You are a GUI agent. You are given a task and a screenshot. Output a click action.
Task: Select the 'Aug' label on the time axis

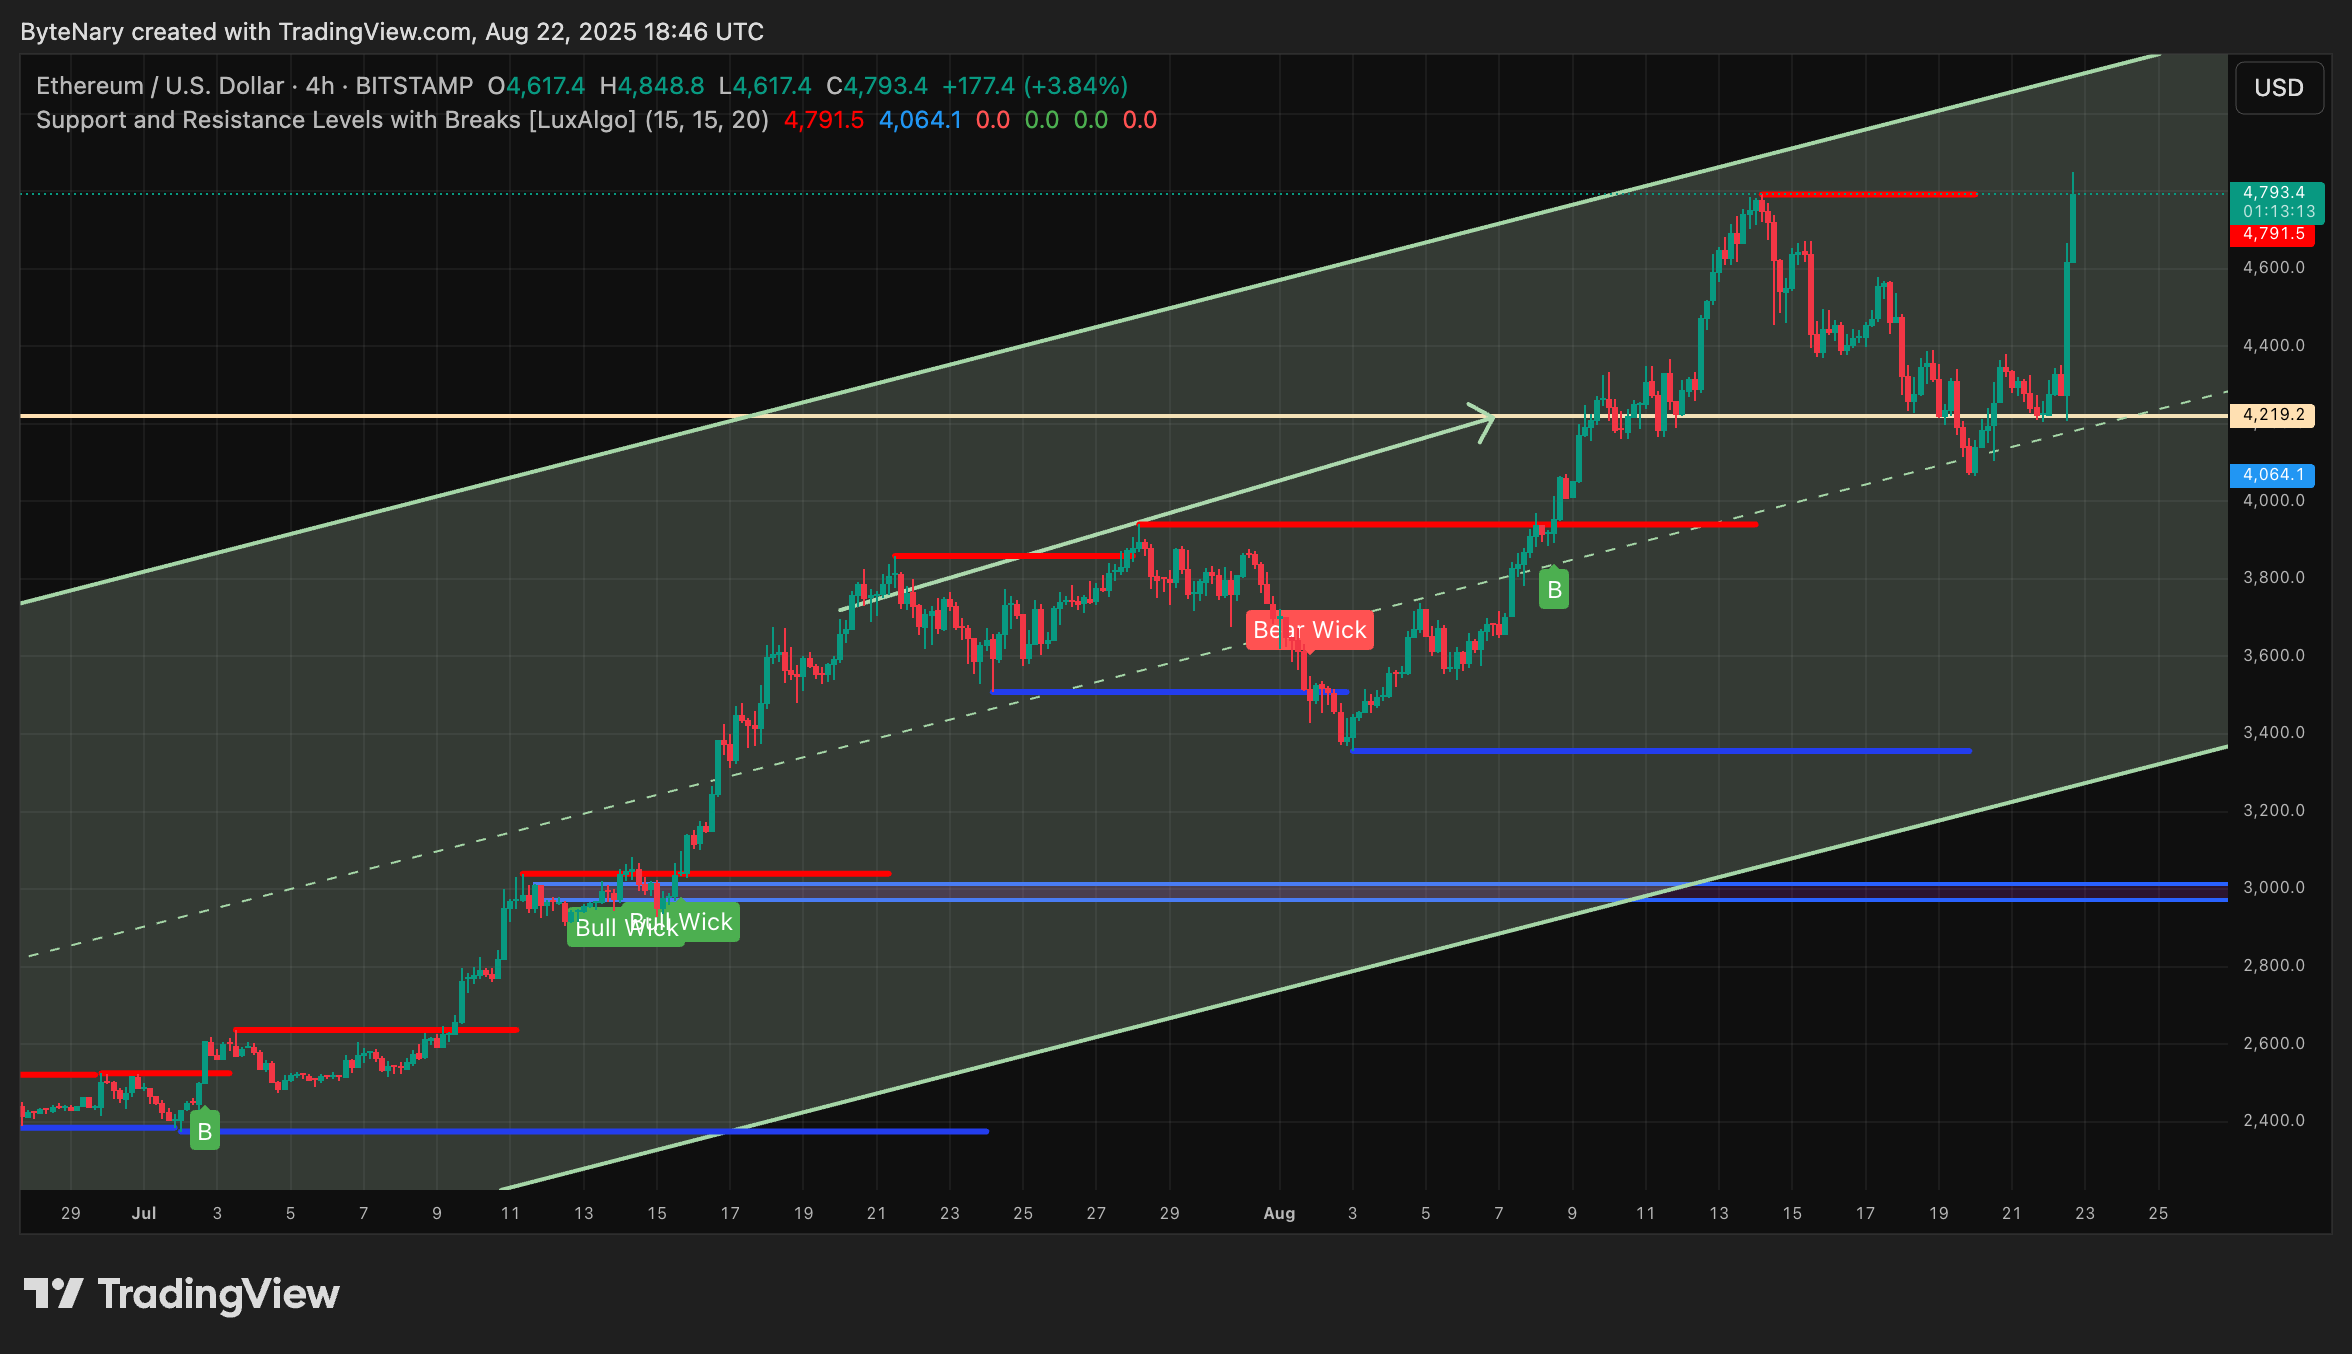[x=1279, y=1213]
